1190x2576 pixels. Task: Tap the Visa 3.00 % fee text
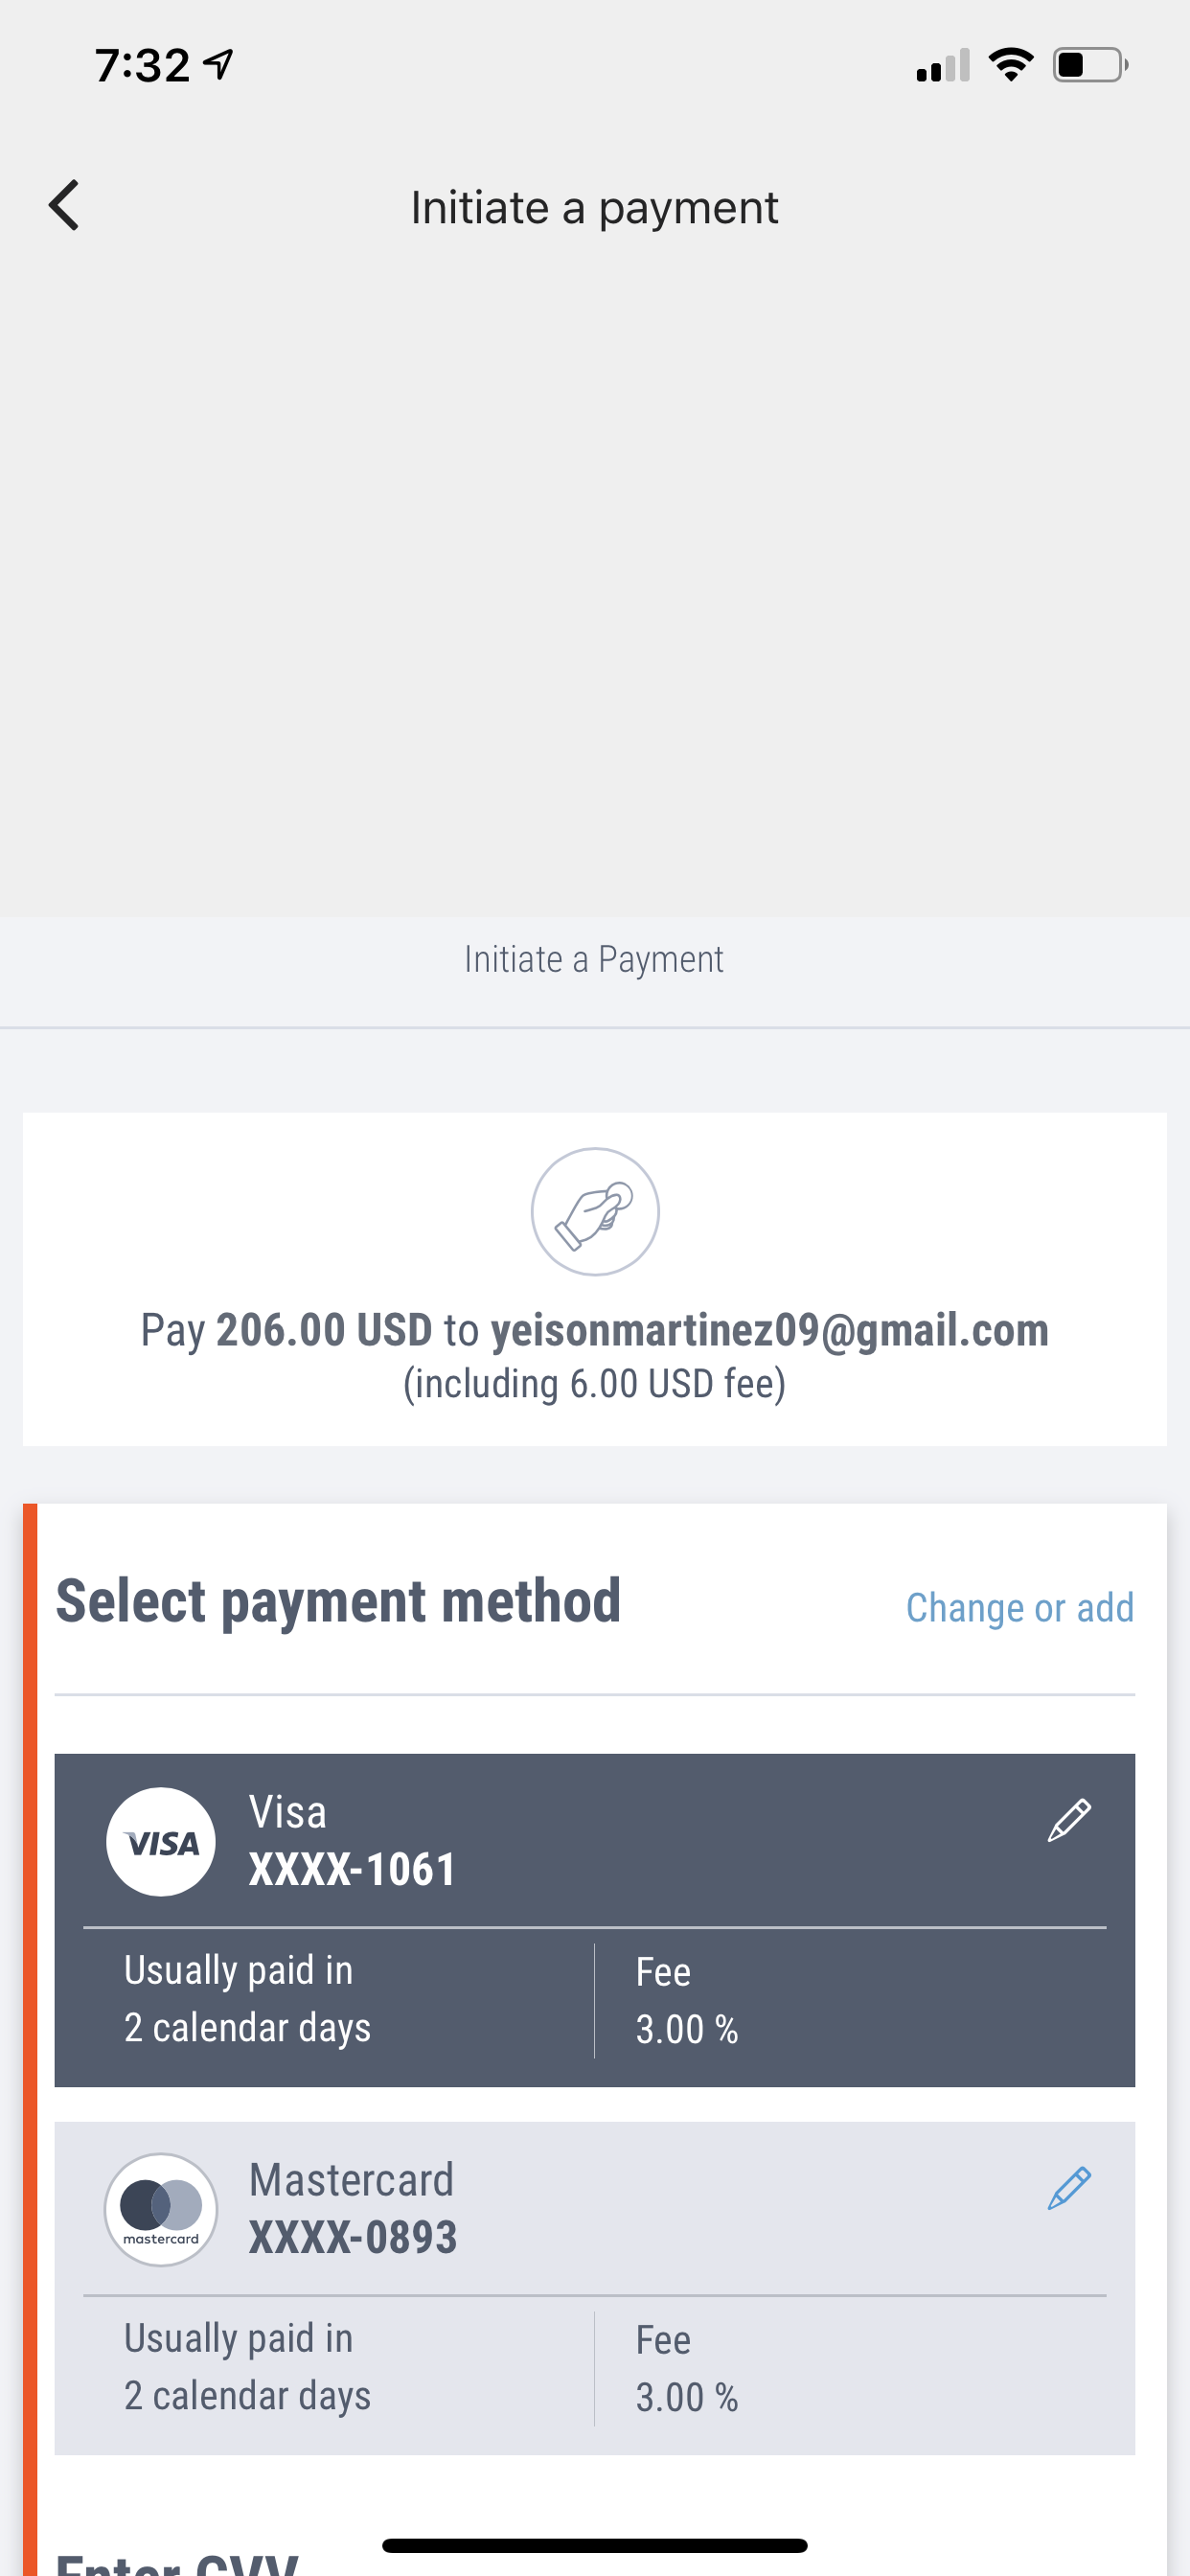[687, 2029]
